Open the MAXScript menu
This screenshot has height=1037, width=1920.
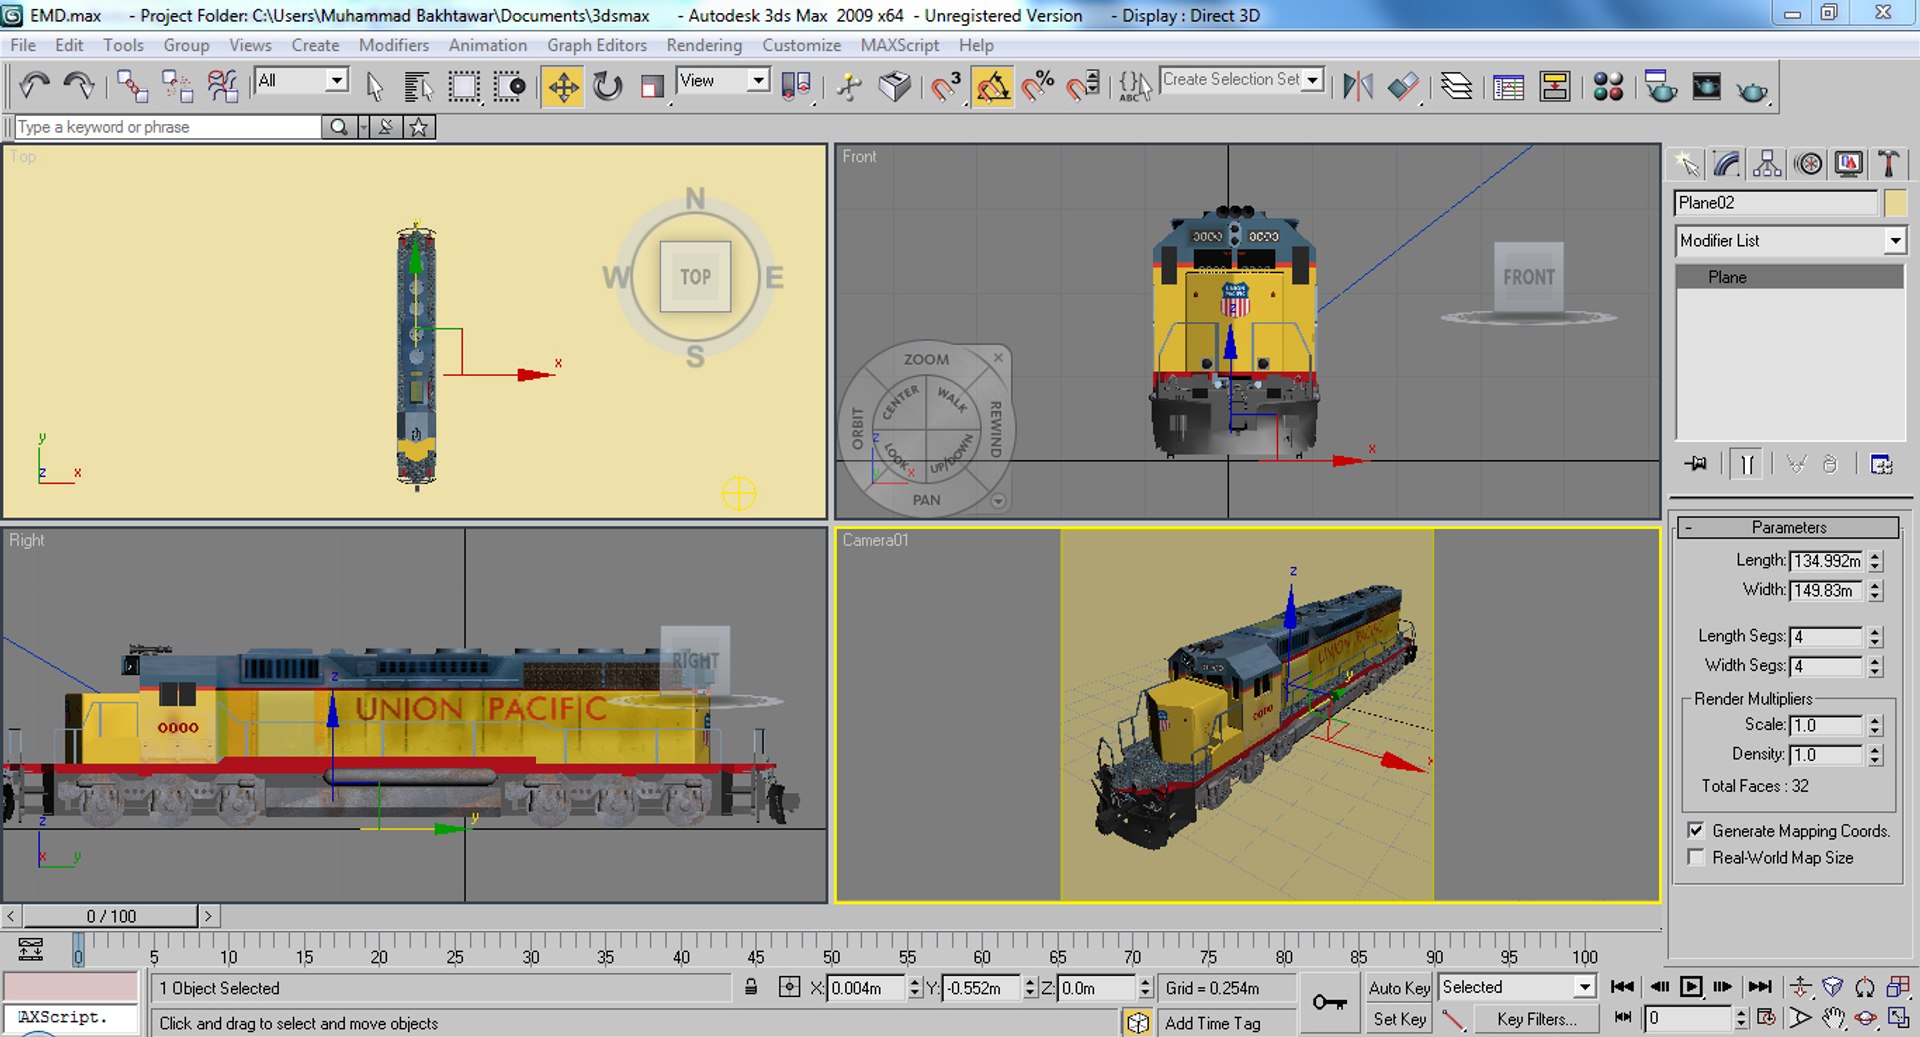pos(899,45)
